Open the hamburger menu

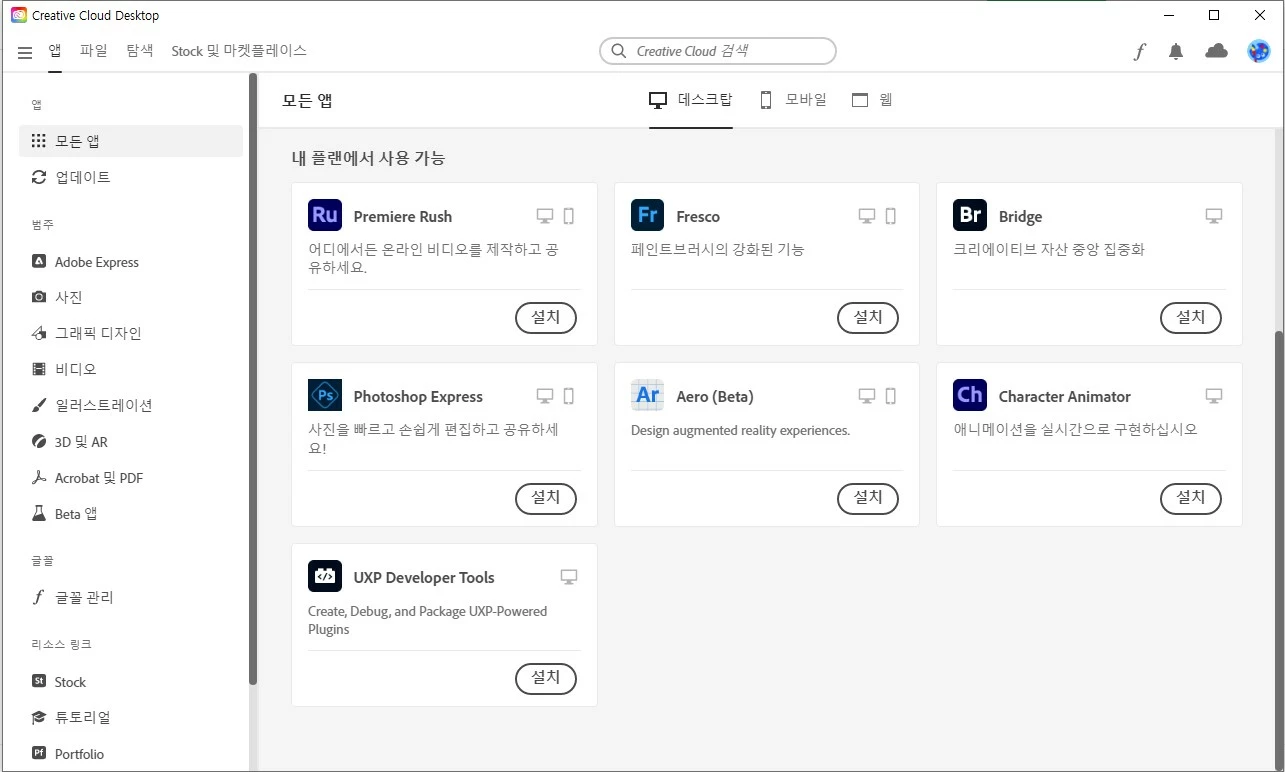pyautogui.click(x=25, y=52)
